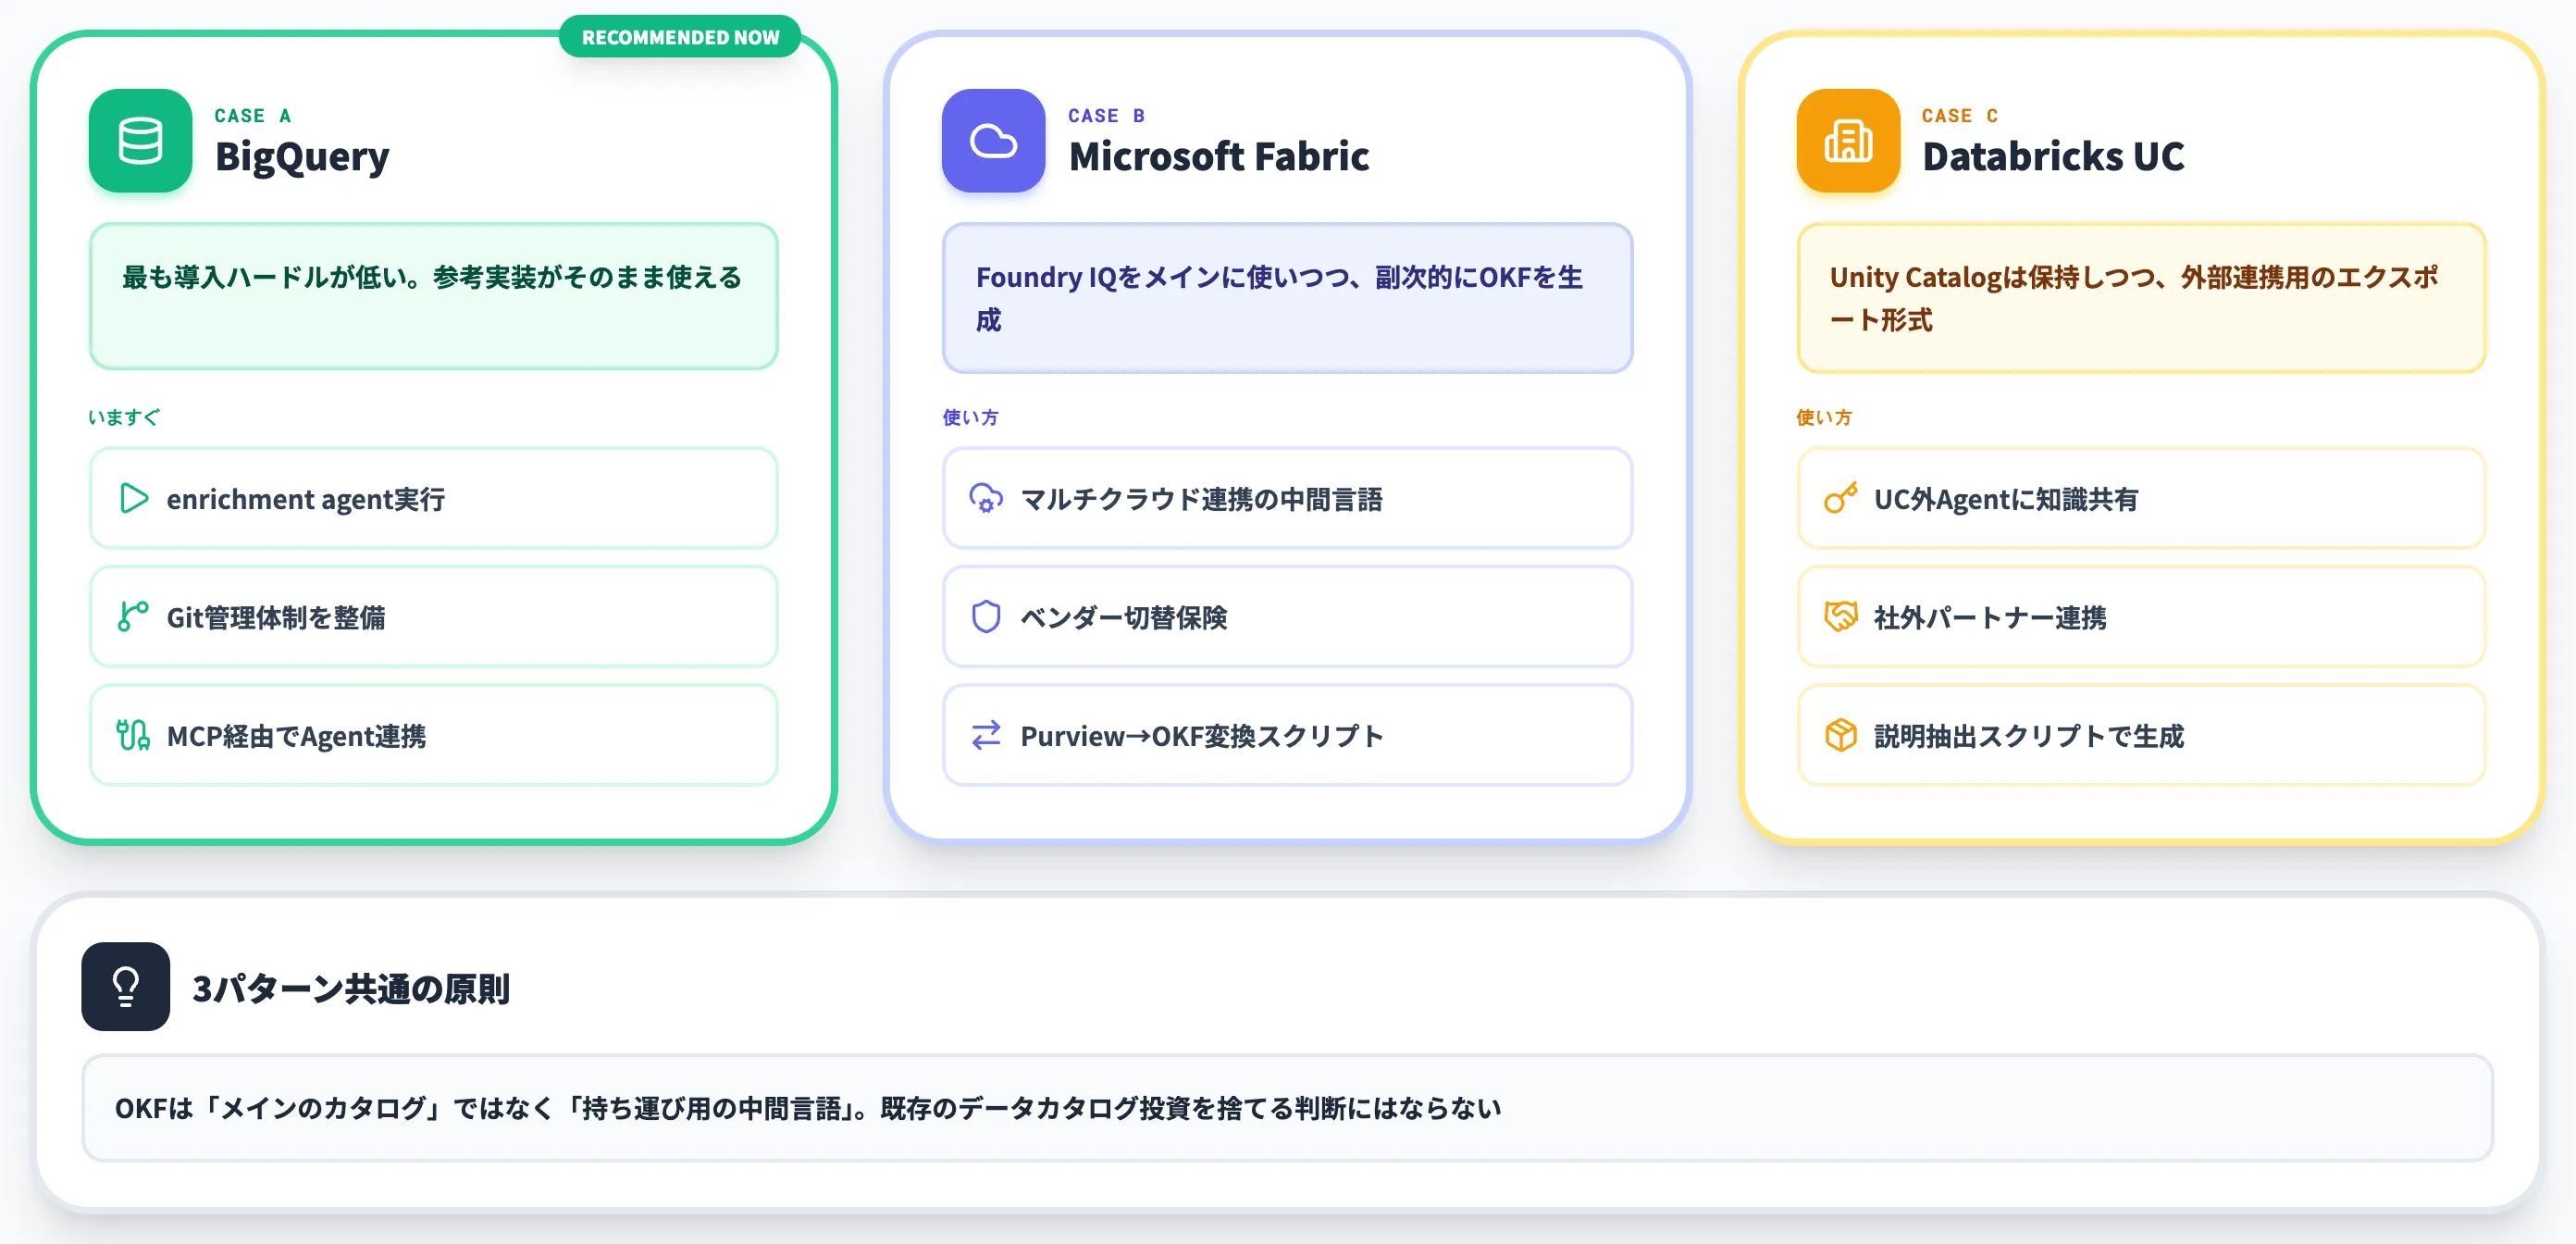
Task: Click the swap arrows icon beside Purview→OKF変換スクリプト
Action: pos(986,735)
